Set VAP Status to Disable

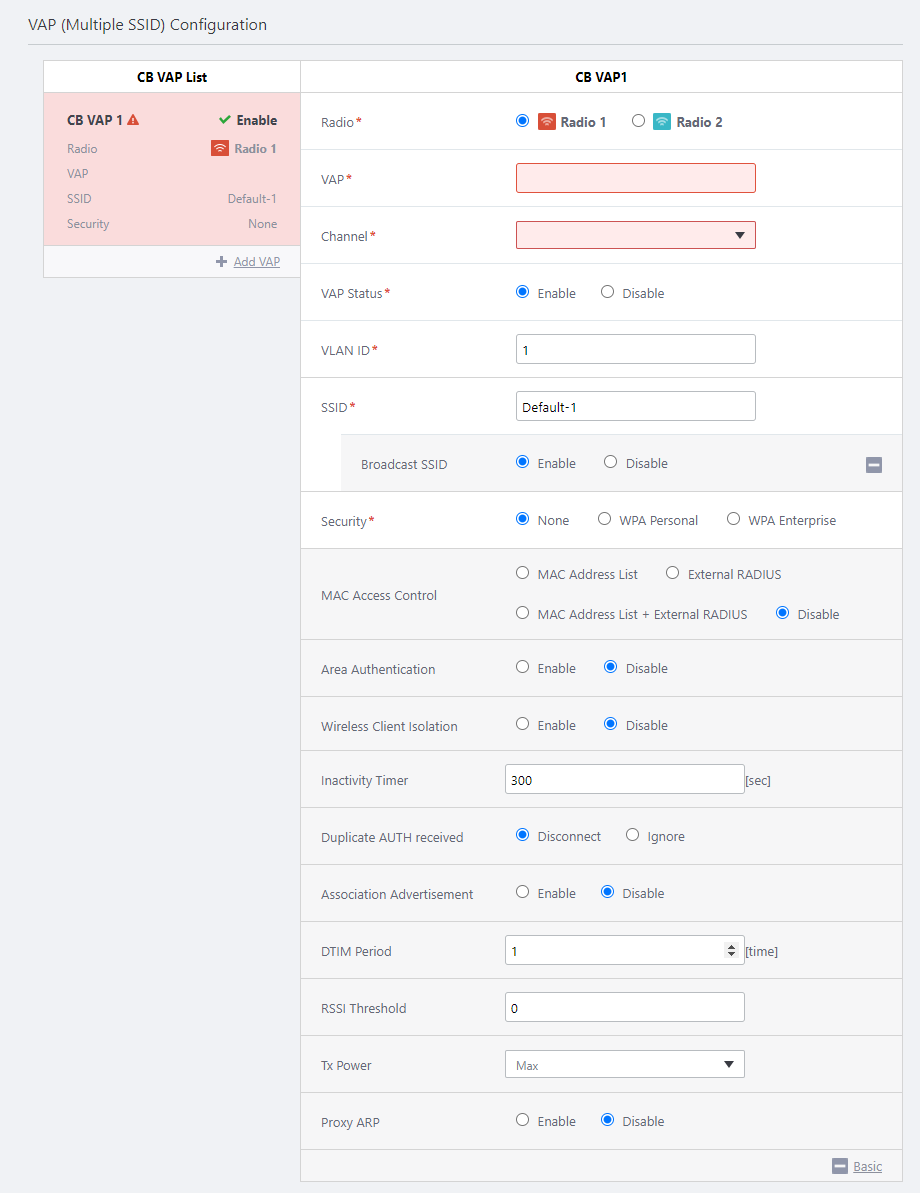(607, 292)
